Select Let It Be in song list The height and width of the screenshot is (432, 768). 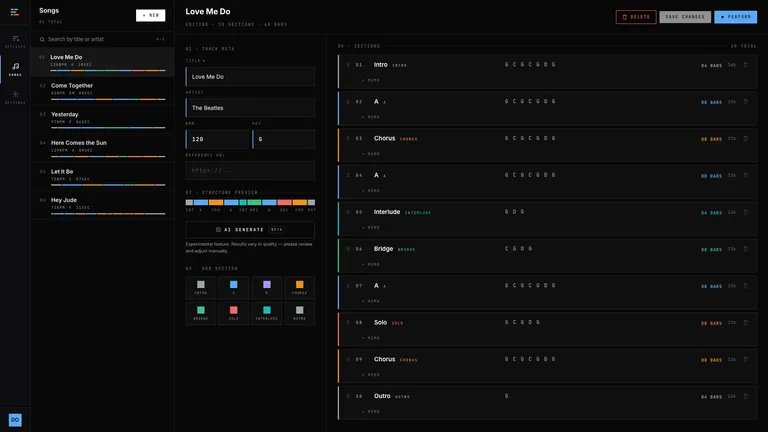coord(102,177)
